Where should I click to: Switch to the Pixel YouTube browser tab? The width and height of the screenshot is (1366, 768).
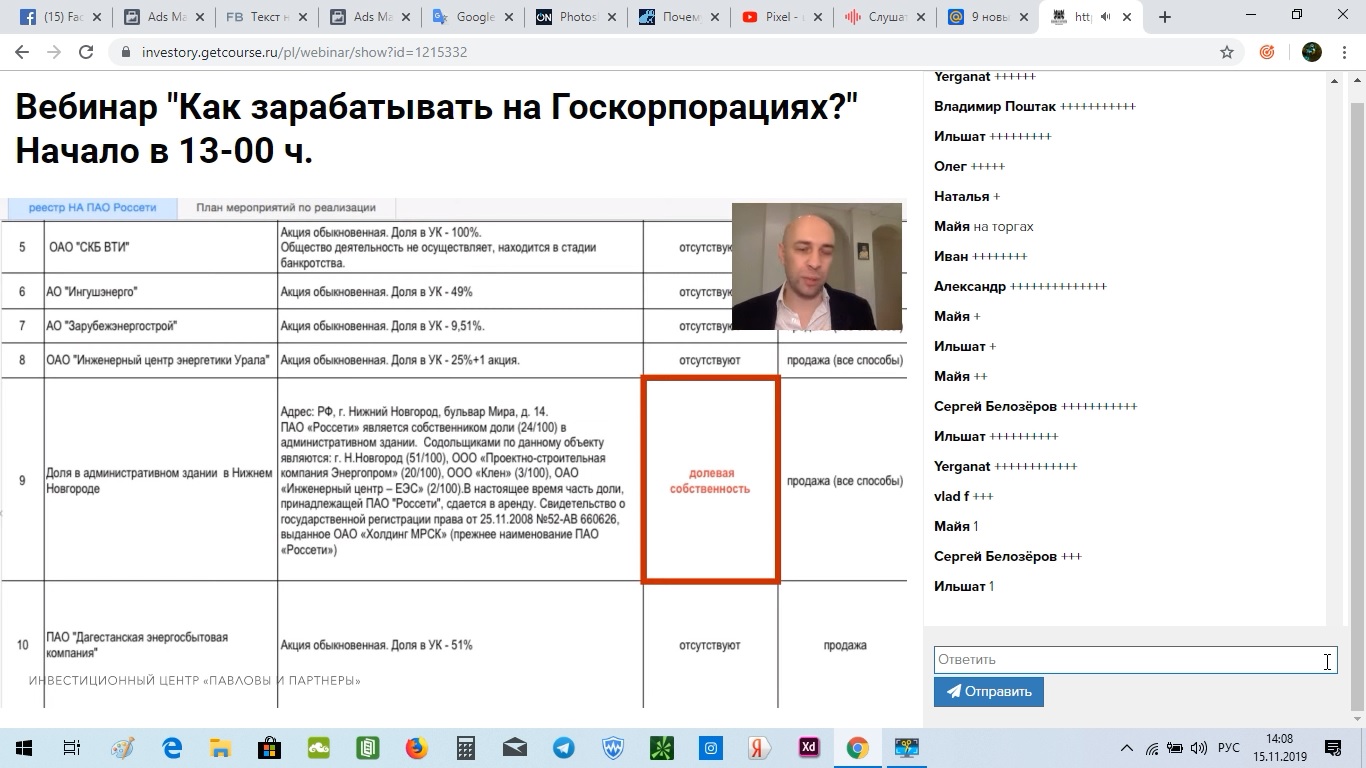(780, 16)
